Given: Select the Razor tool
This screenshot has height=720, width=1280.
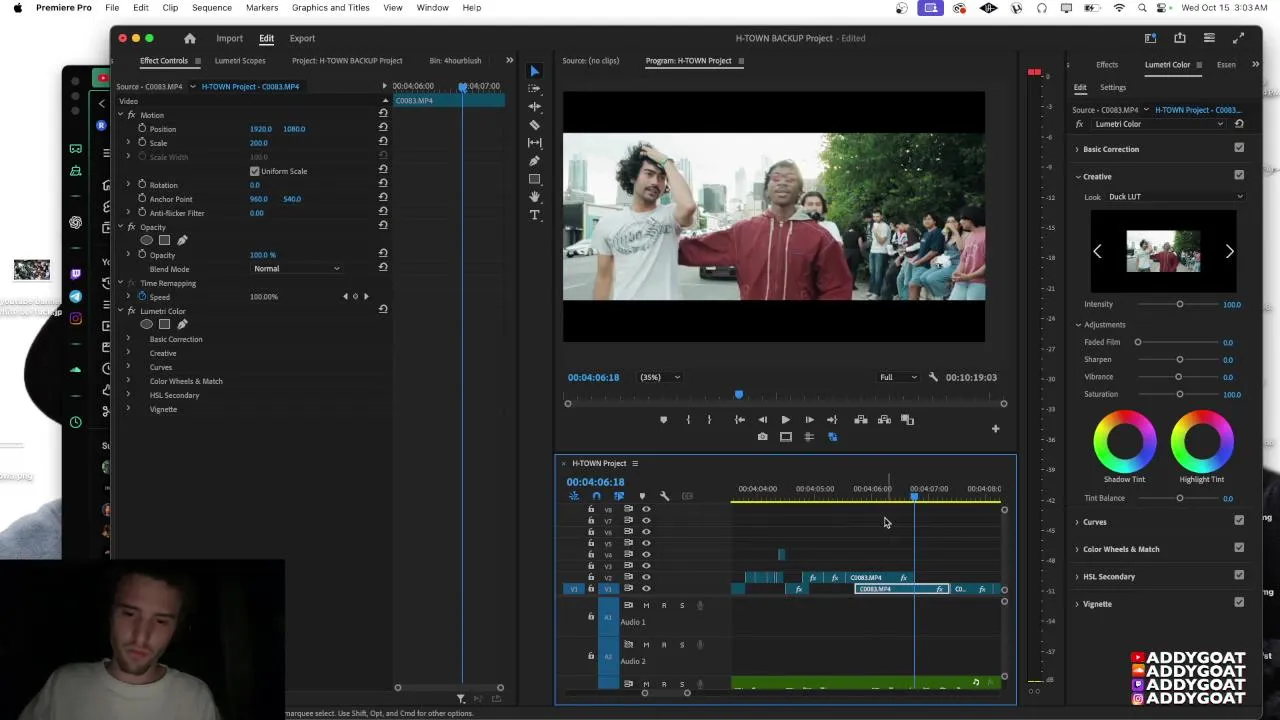Looking at the screenshot, I should click(534, 125).
